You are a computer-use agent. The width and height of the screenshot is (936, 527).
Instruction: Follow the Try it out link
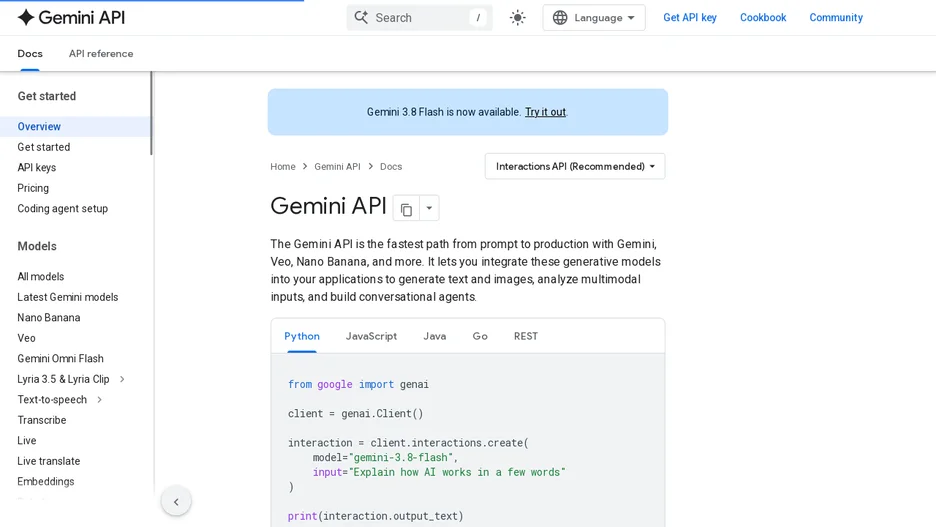pos(545,112)
